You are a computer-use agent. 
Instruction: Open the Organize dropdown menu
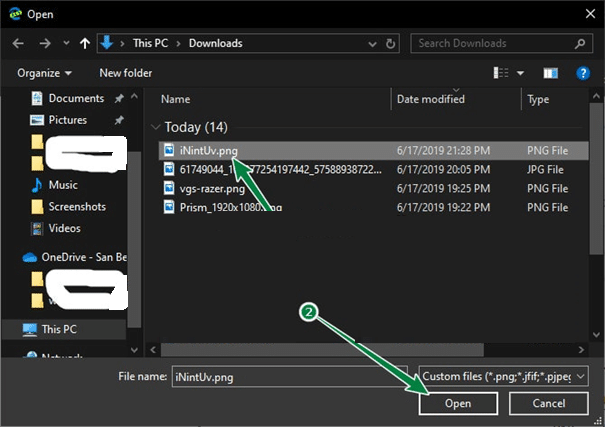pyautogui.click(x=45, y=73)
